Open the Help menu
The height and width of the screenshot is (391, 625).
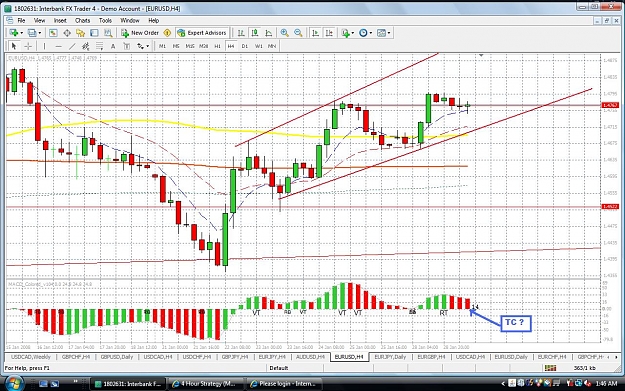[153, 20]
